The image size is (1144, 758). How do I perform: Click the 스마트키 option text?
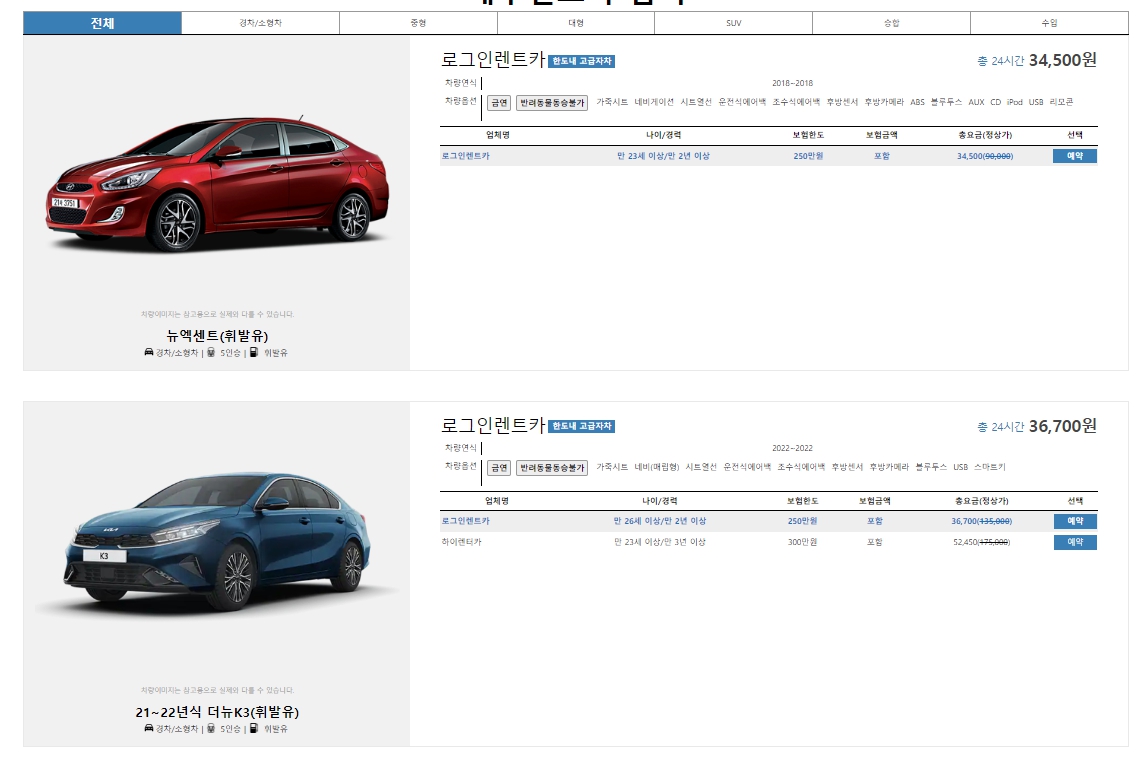[989, 467]
